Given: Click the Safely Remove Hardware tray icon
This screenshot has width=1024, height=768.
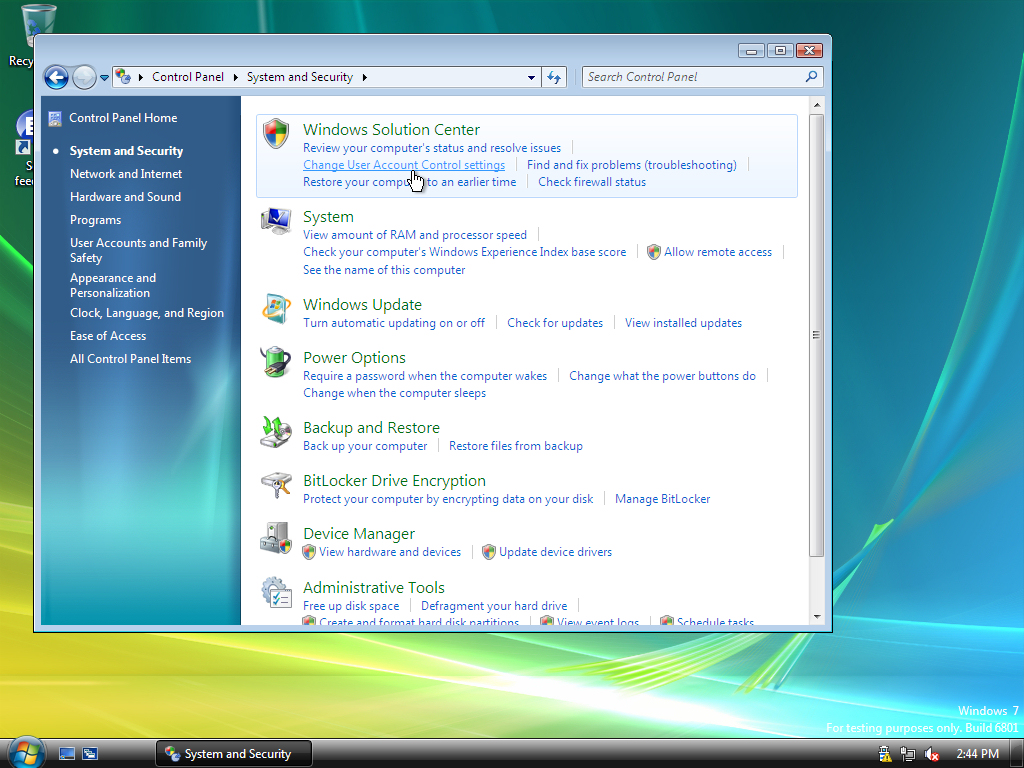Looking at the screenshot, I should click(885, 754).
